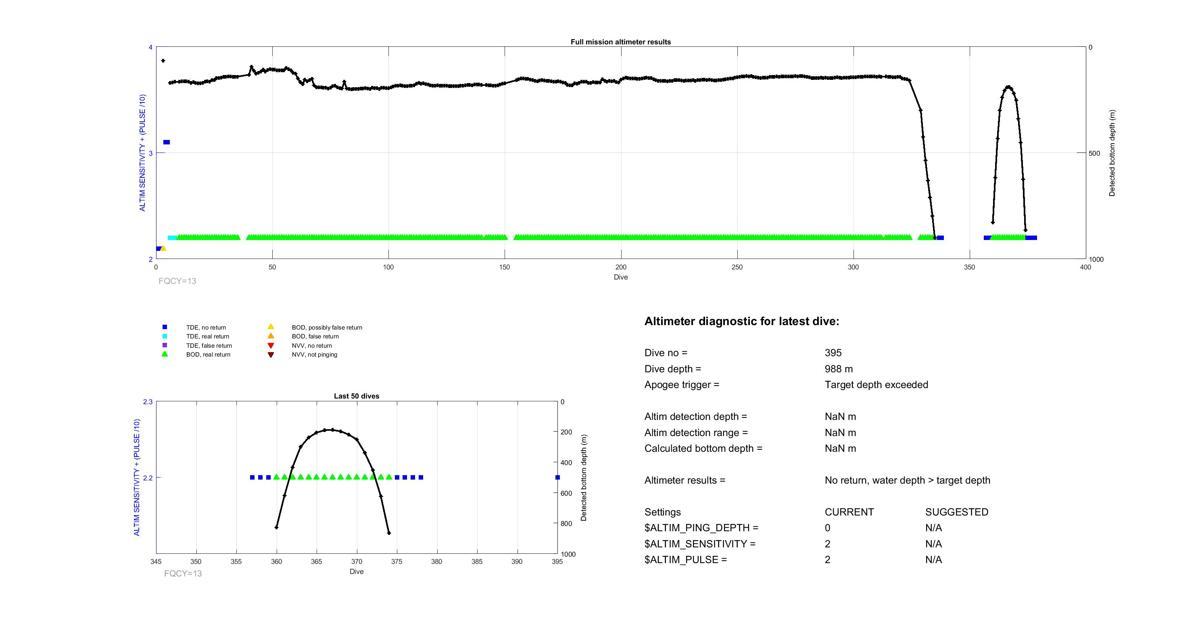Select 'No return, water depth > target depth' text
The width and height of the screenshot is (1200, 622).
(907, 481)
